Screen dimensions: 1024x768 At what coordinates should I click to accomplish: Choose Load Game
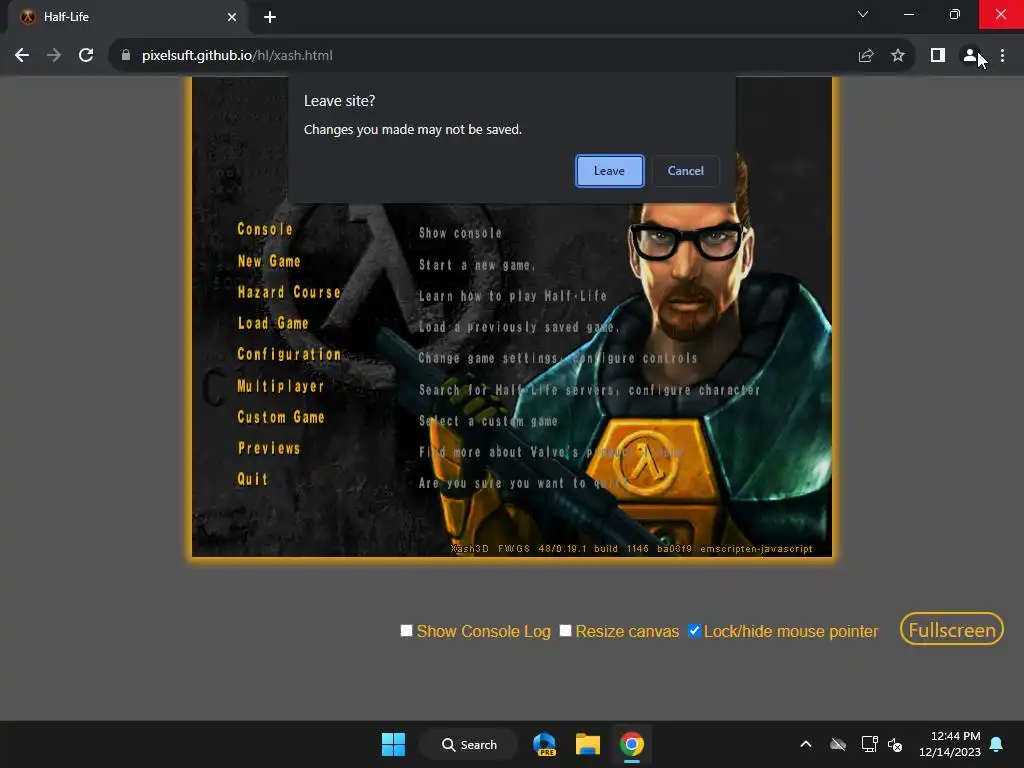[x=272, y=323]
